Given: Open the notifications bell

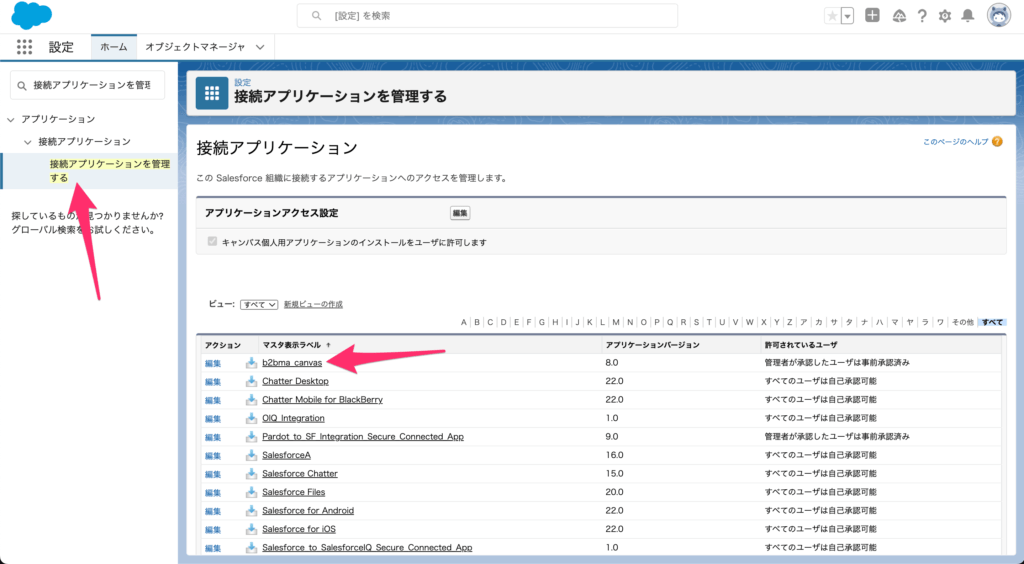Looking at the screenshot, I should coord(968,16).
